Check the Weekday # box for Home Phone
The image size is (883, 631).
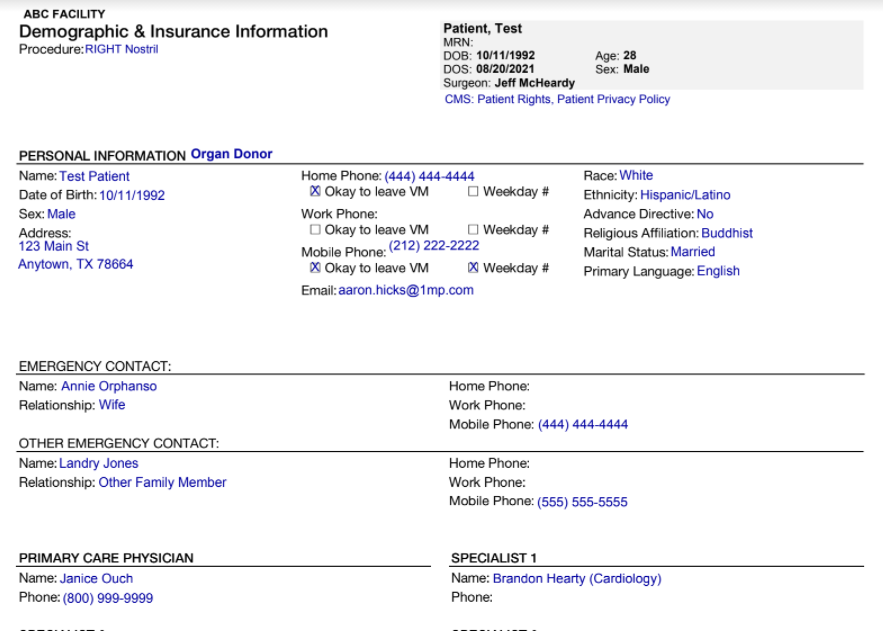click(x=472, y=191)
